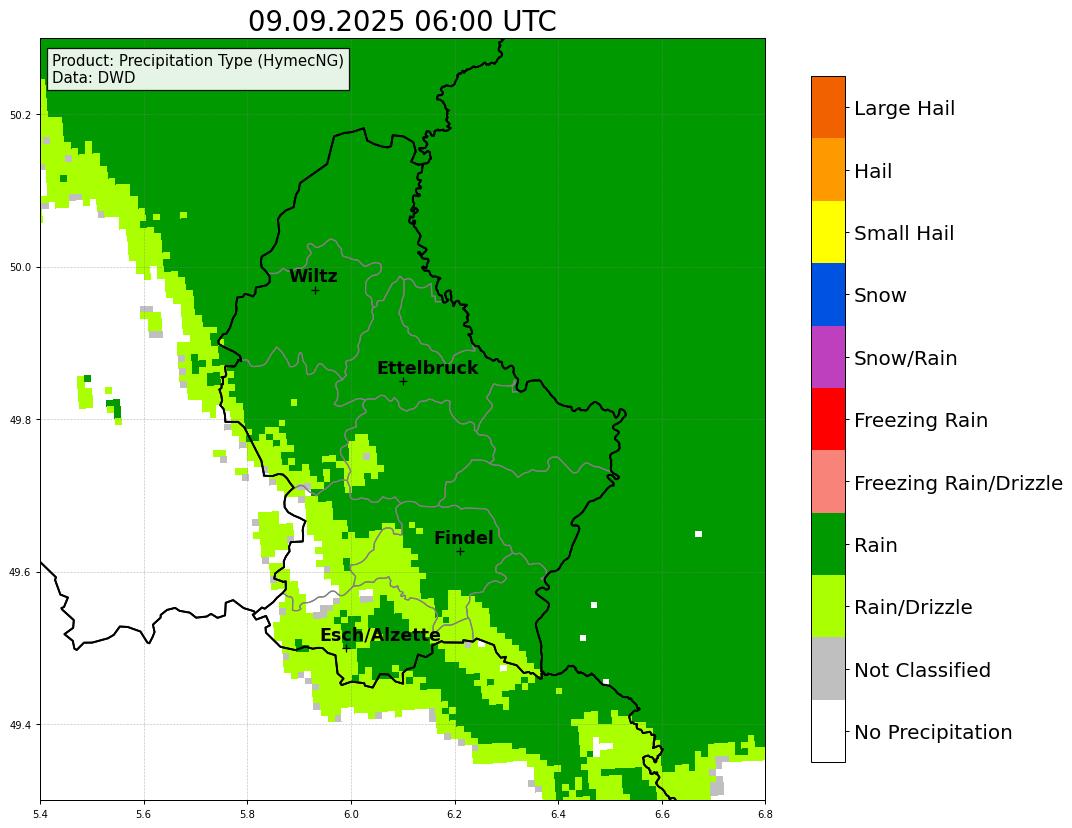
Task: Click the 'Large Hail' legend label
Action: click(904, 108)
